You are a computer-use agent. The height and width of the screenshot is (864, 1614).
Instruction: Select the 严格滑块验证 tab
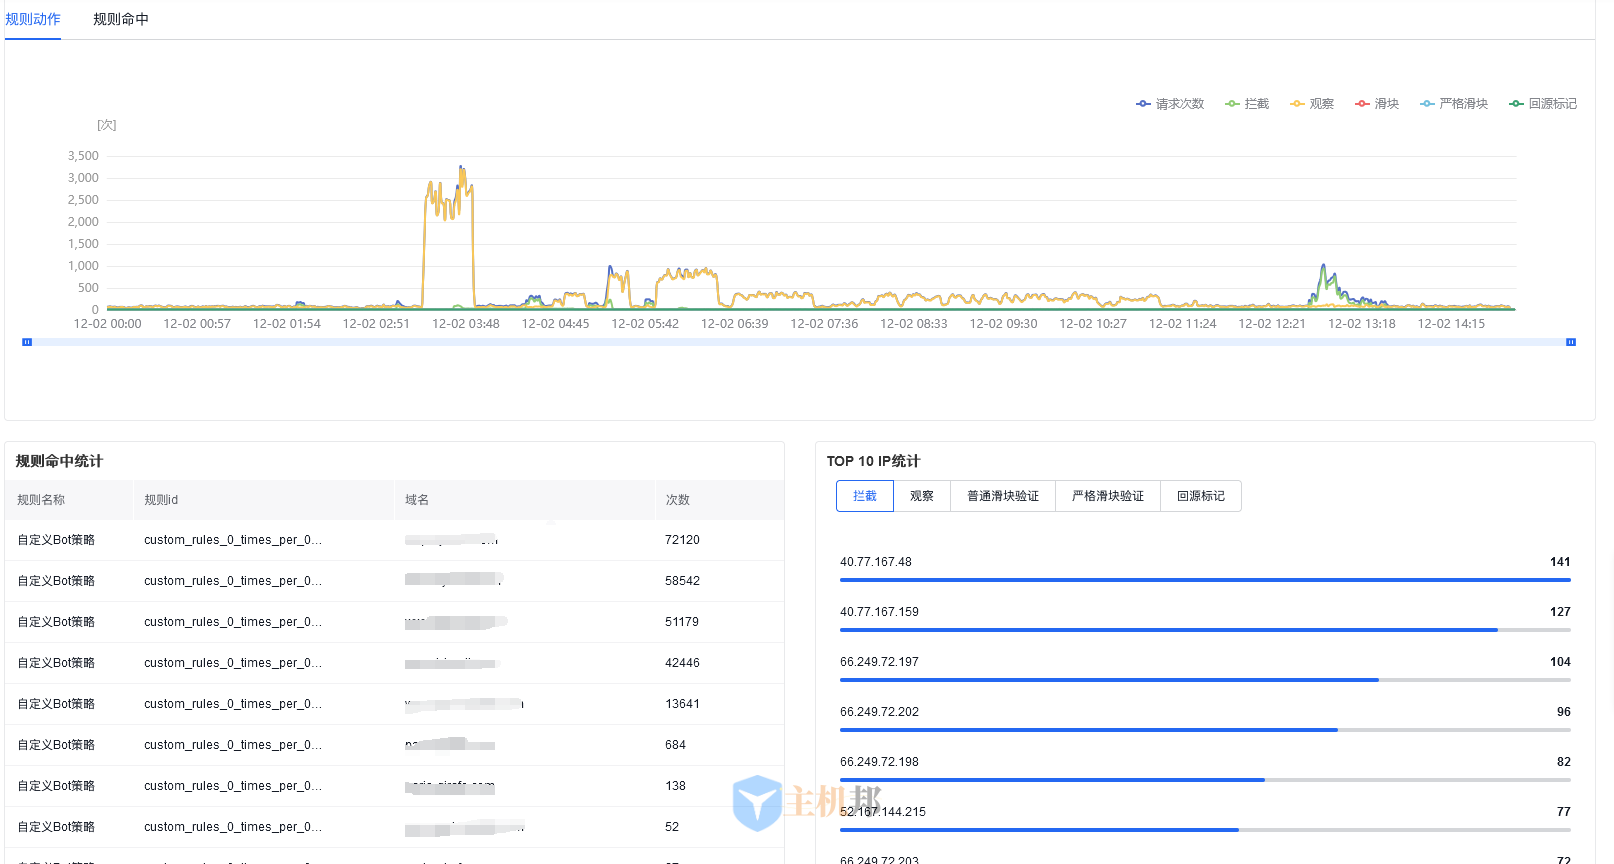click(x=1108, y=496)
